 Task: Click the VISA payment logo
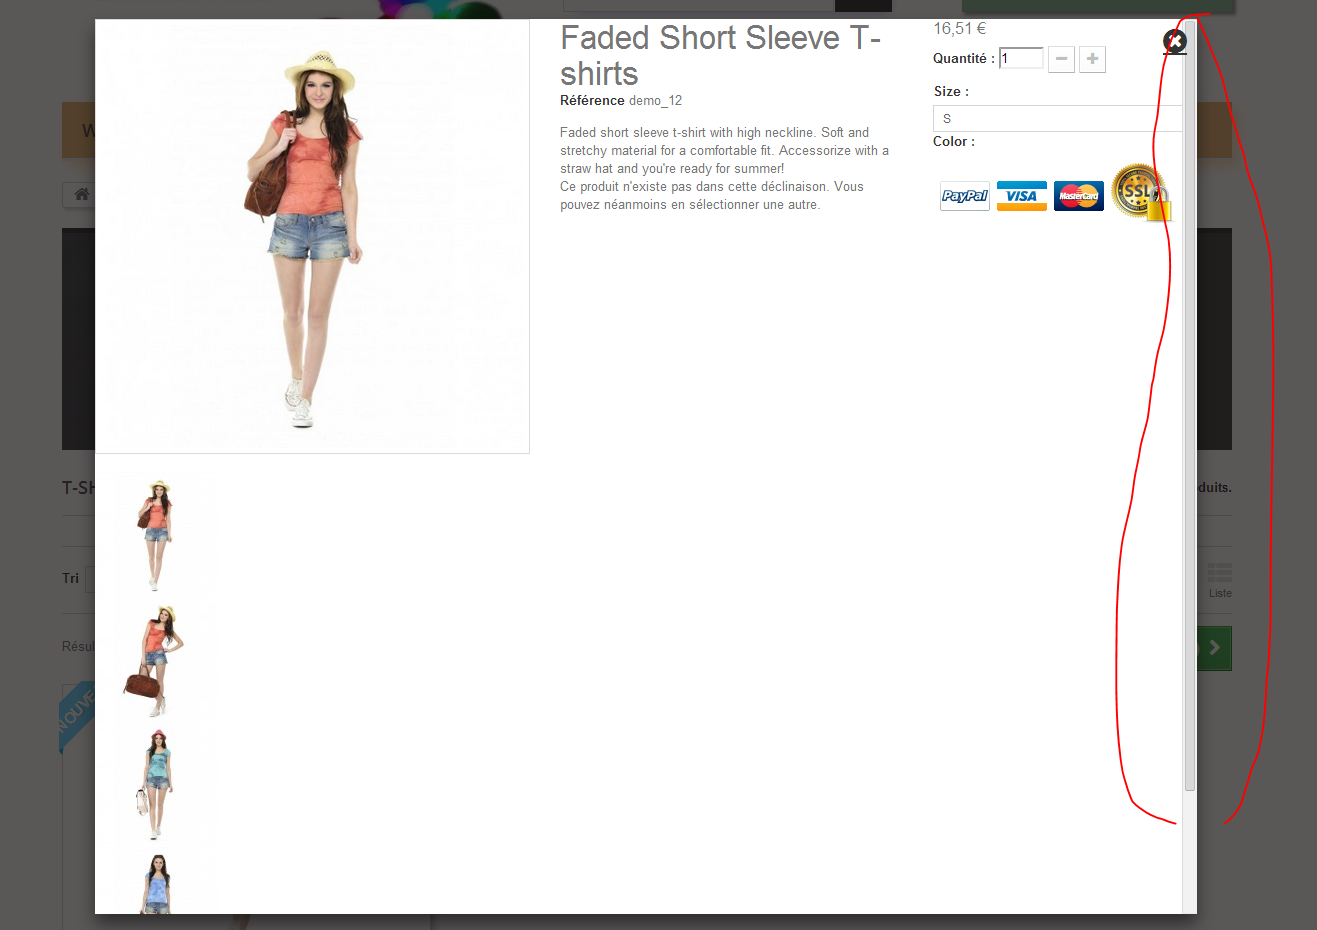click(1022, 196)
